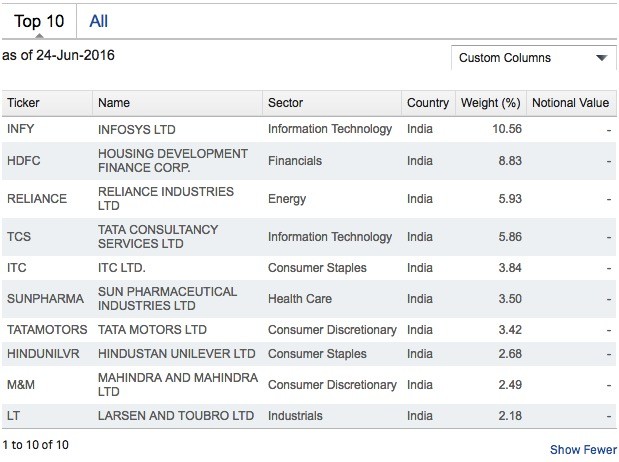Click the M&M ticker cell
This screenshot has height=462, width=619.
point(21,385)
